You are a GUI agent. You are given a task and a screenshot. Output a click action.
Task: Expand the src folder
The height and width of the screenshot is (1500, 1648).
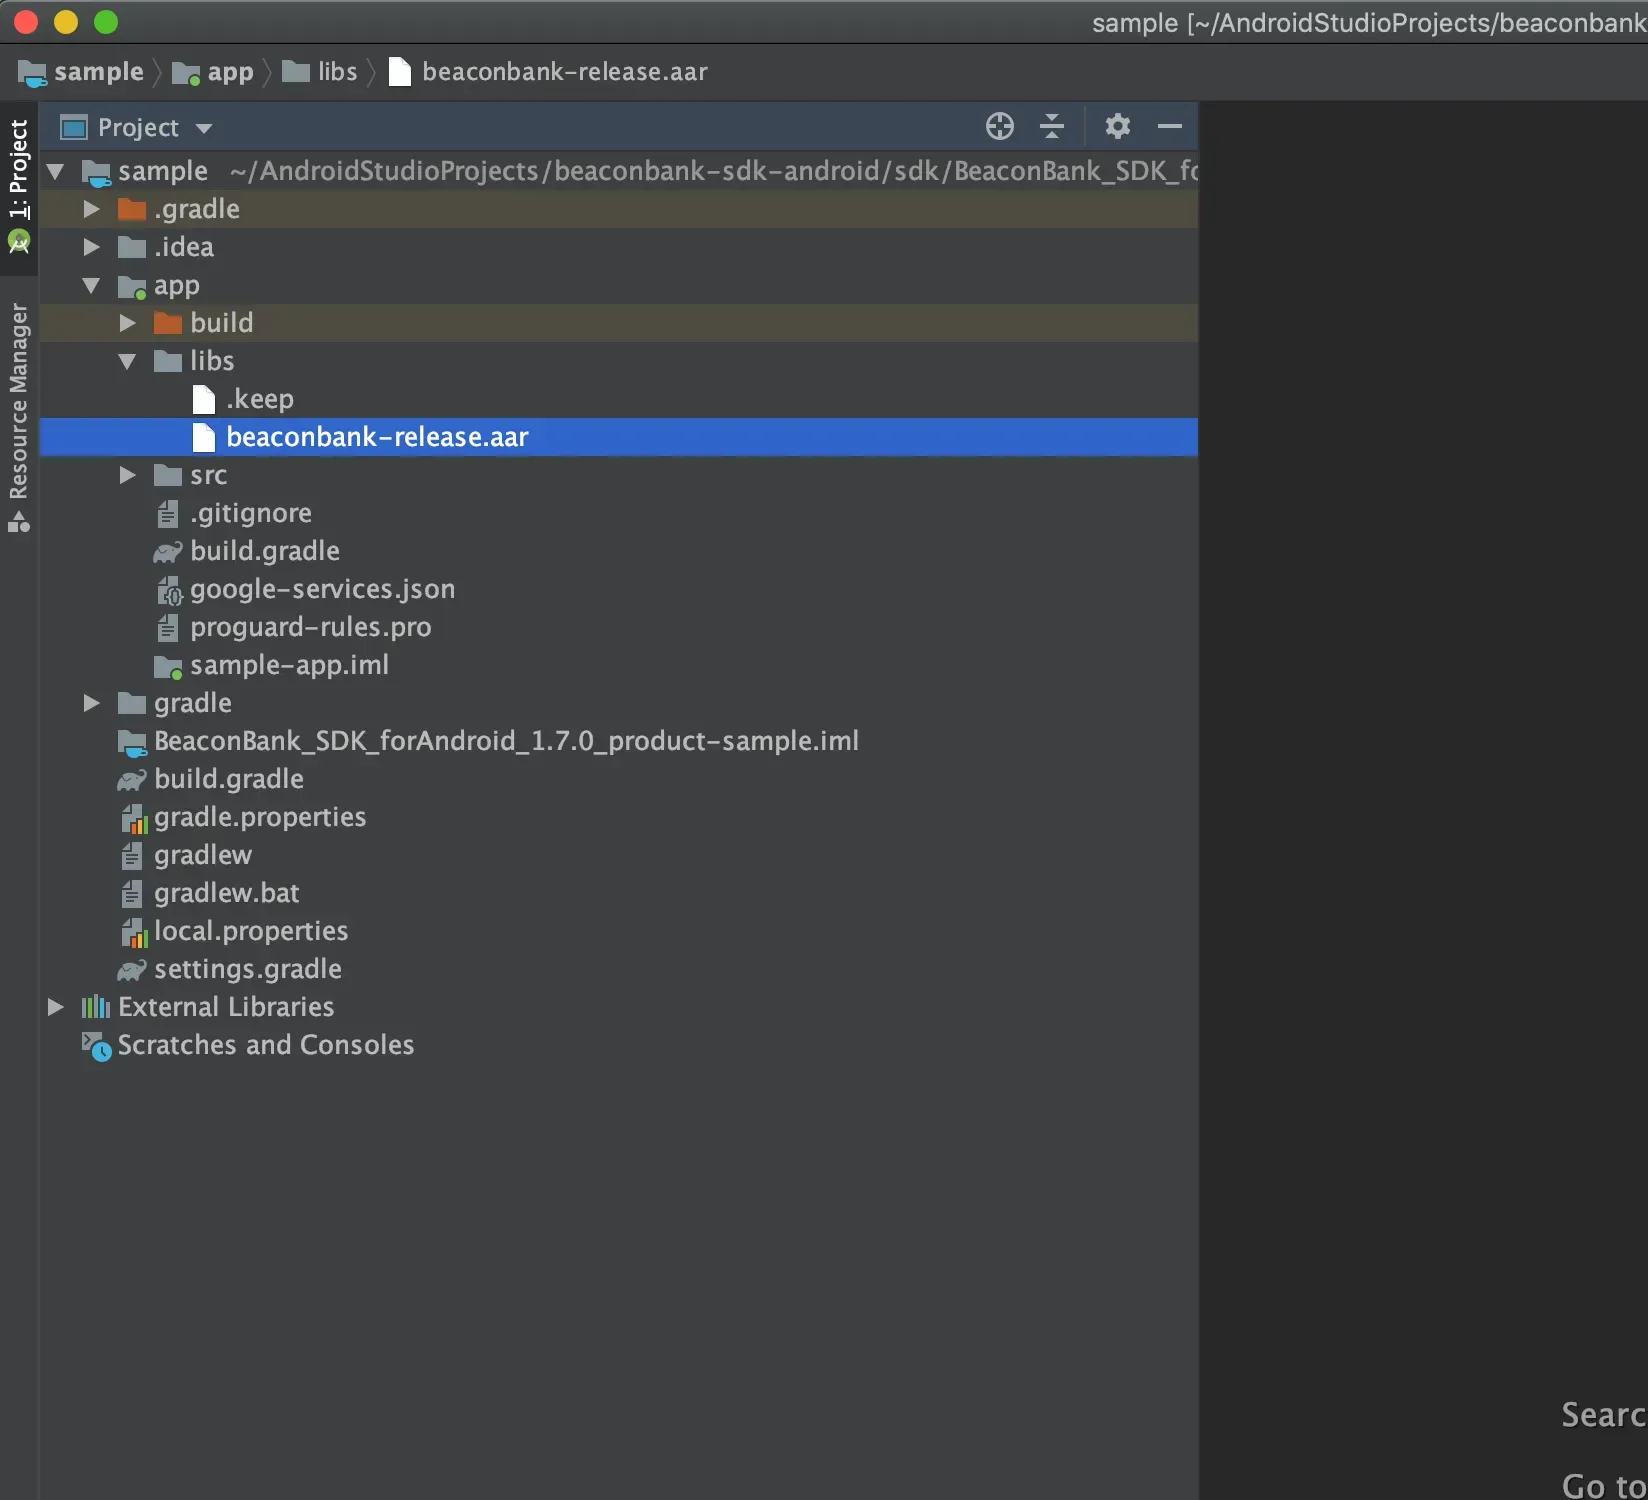[126, 475]
